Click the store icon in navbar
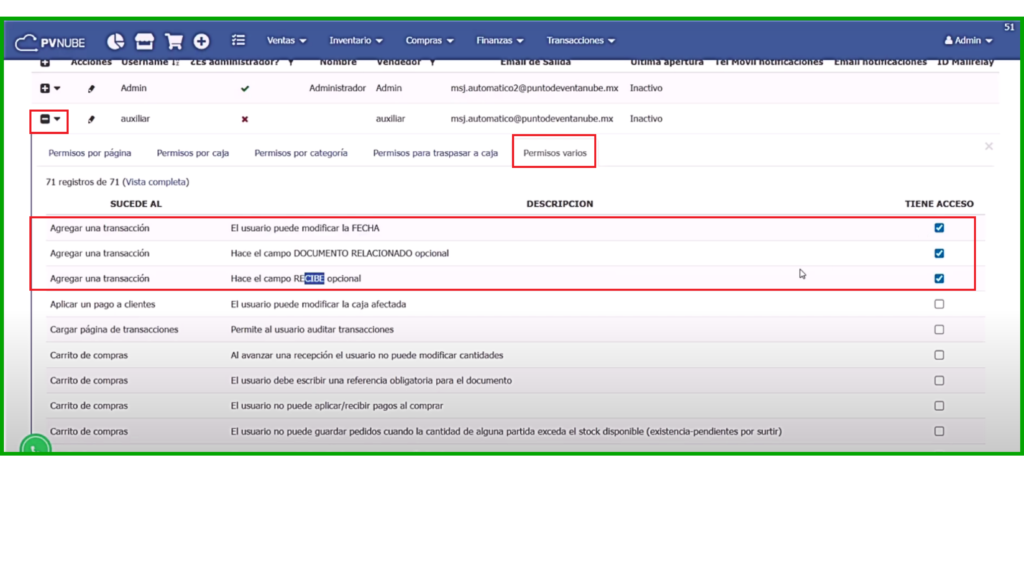The width and height of the screenshot is (1024, 576). click(145, 41)
